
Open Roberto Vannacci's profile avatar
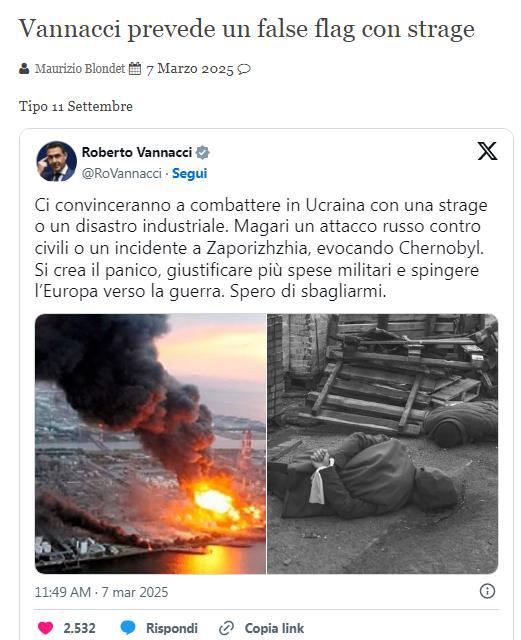click(x=56, y=161)
